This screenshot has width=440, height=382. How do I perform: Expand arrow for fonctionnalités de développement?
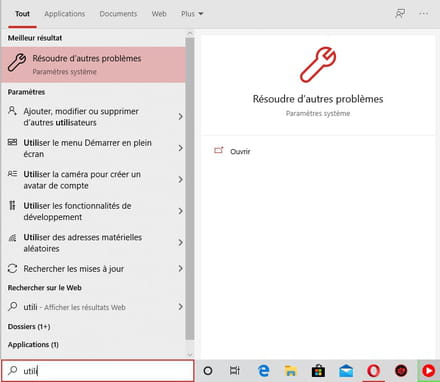point(180,211)
